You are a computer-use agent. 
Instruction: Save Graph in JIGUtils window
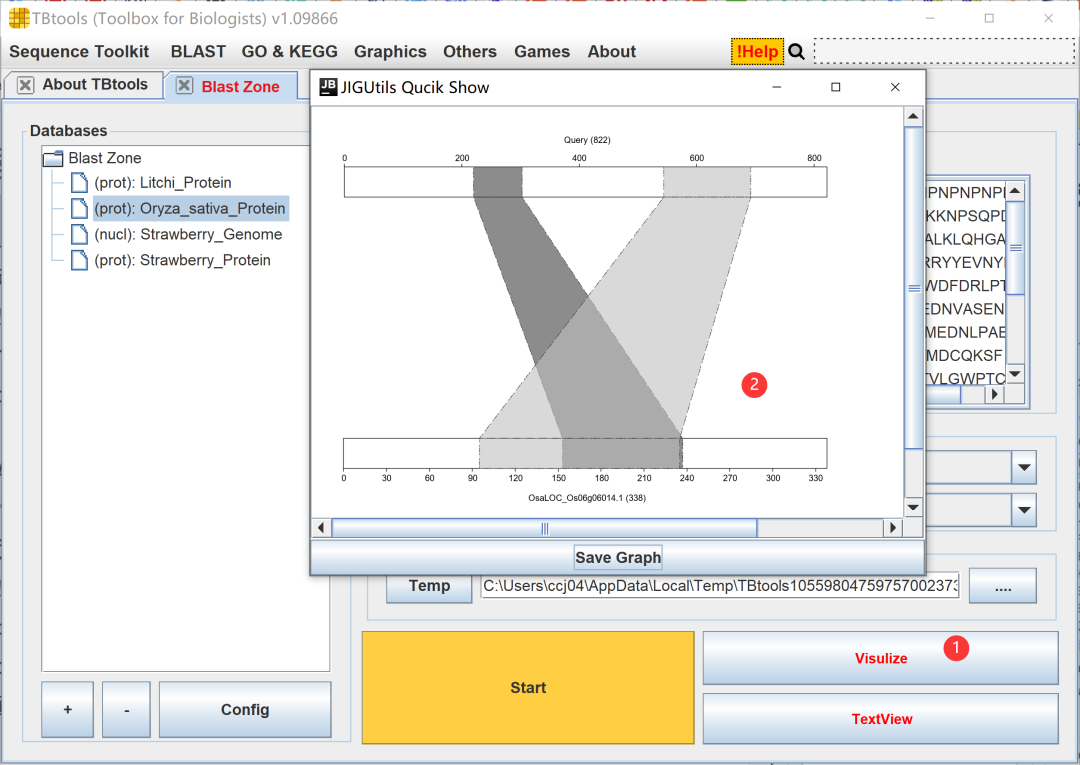618,558
